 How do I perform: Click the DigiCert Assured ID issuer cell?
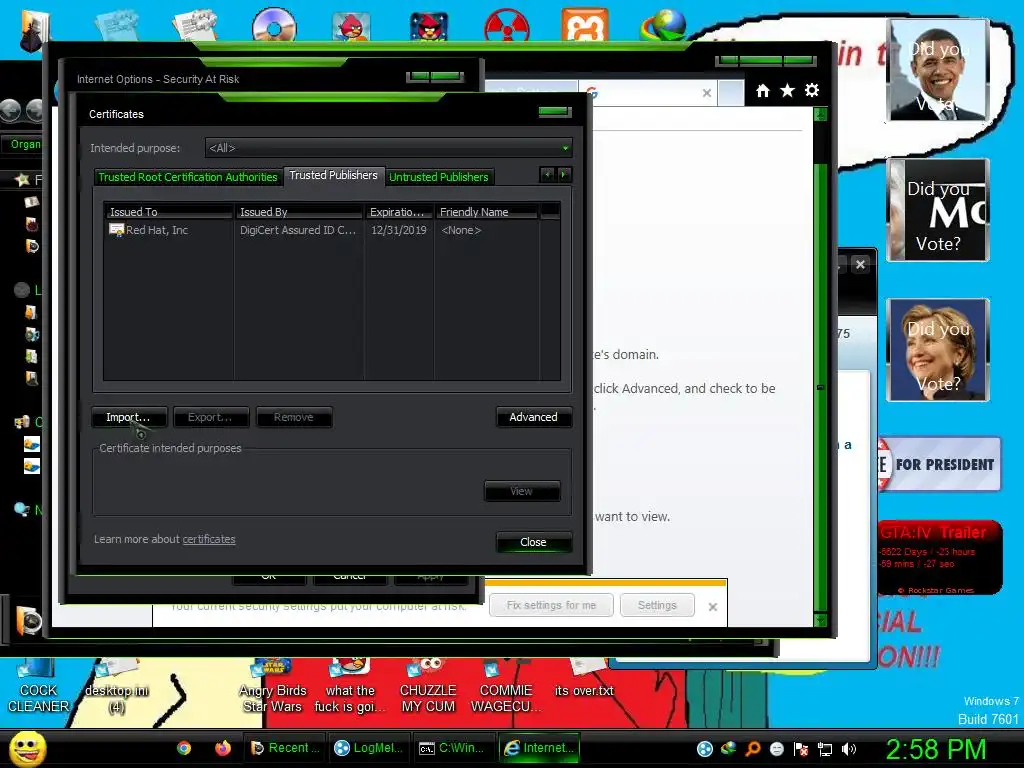pyautogui.click(x=298, y=230)
